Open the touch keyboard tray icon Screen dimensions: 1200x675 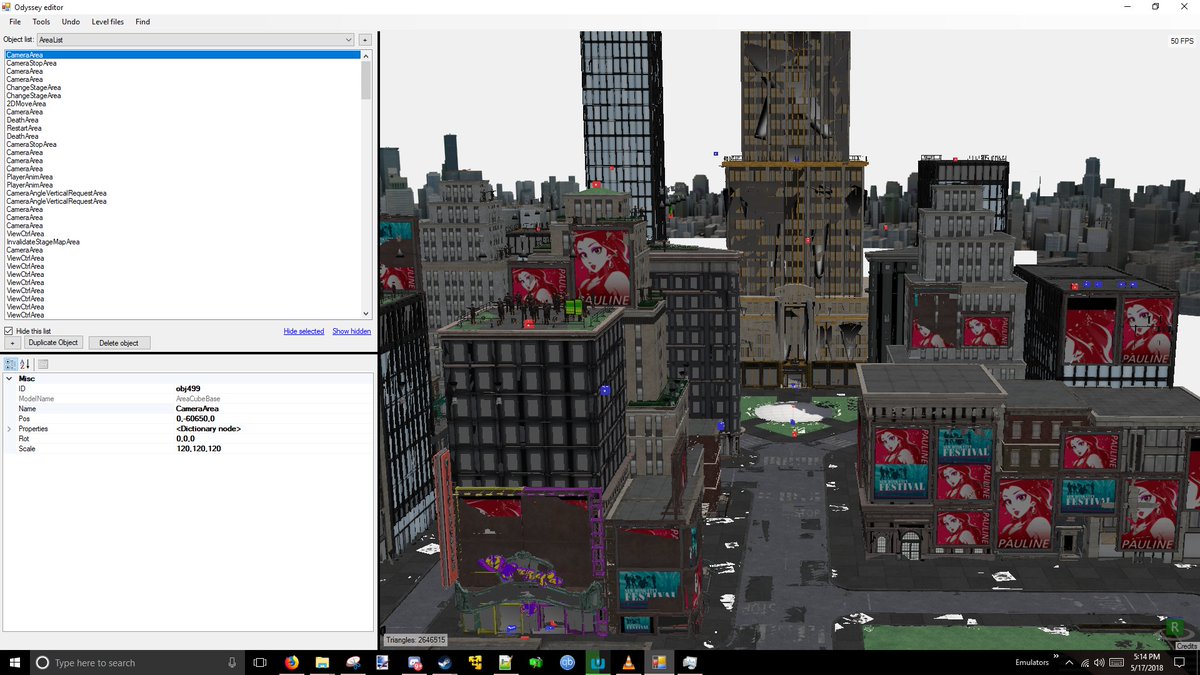[1116, 662]
